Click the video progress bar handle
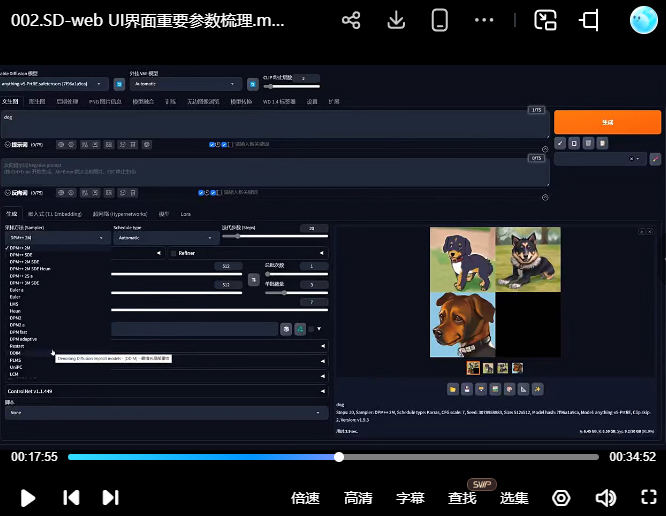This screenshot has height=516, width=666. (x=339, y=456)
